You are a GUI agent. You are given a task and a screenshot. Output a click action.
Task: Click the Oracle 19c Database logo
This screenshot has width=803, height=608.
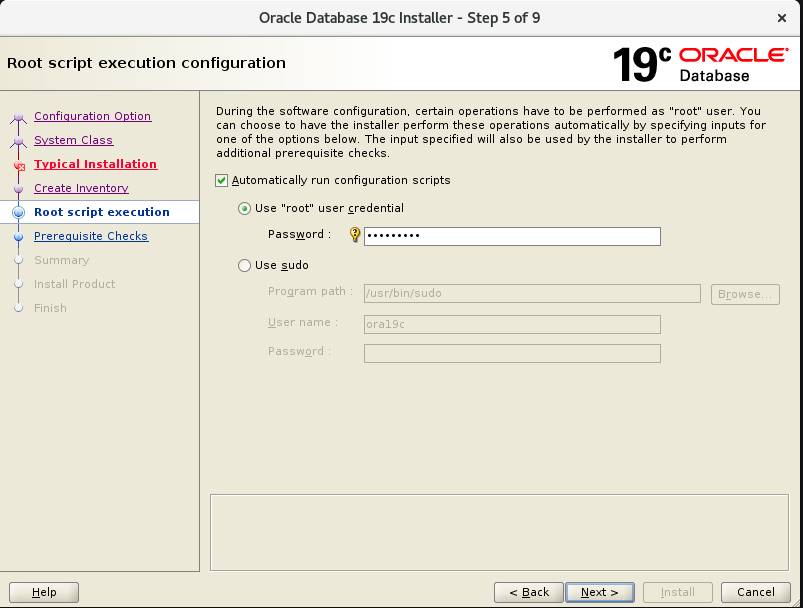pyautogui.click(x=700, y=65)
